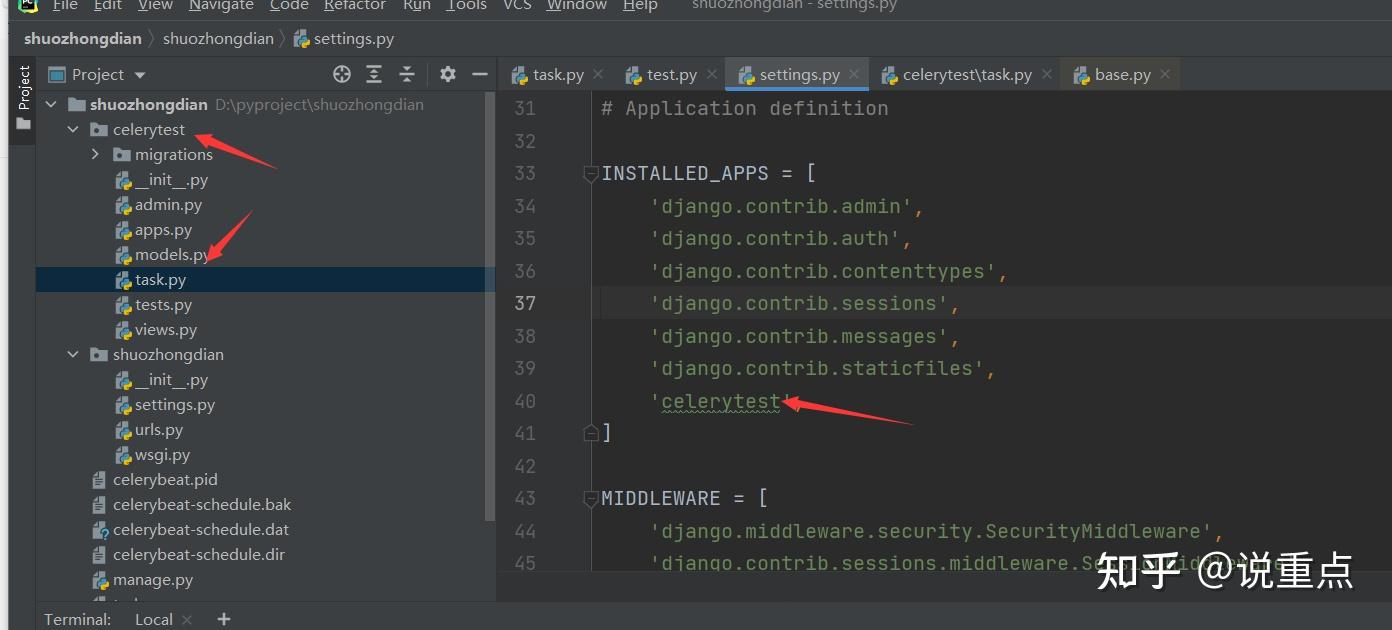
Task: Open the VCS menu
Action: pos(517,5)
